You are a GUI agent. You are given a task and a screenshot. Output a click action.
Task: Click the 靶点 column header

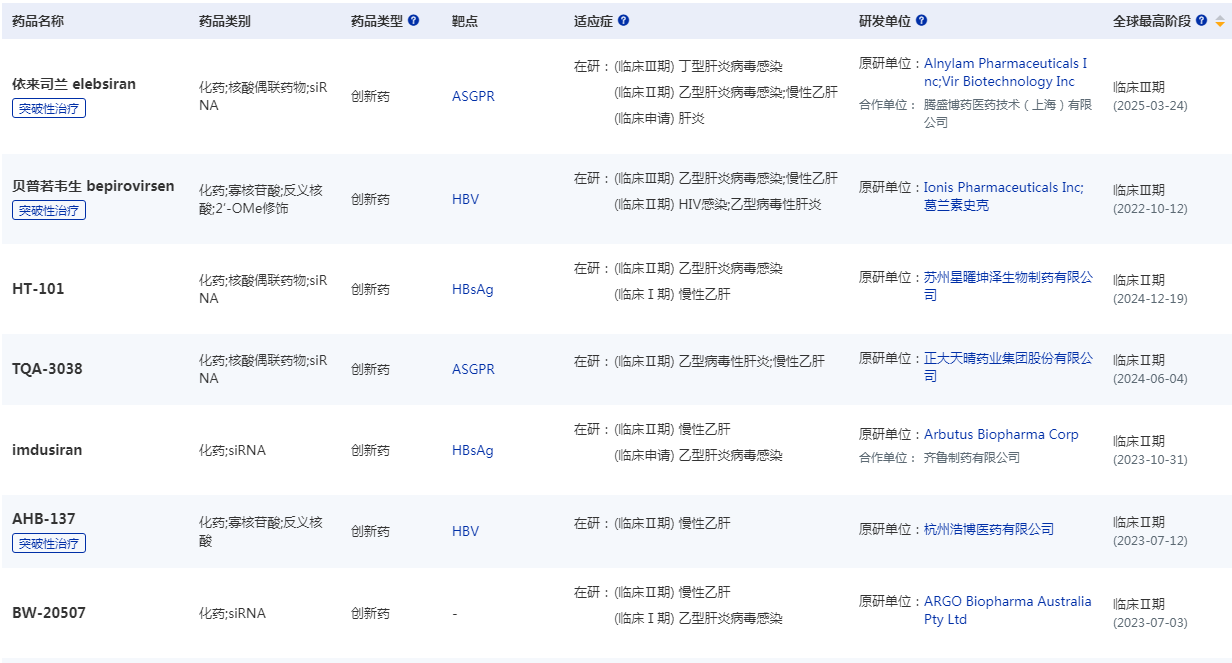(x=465, y=21)
